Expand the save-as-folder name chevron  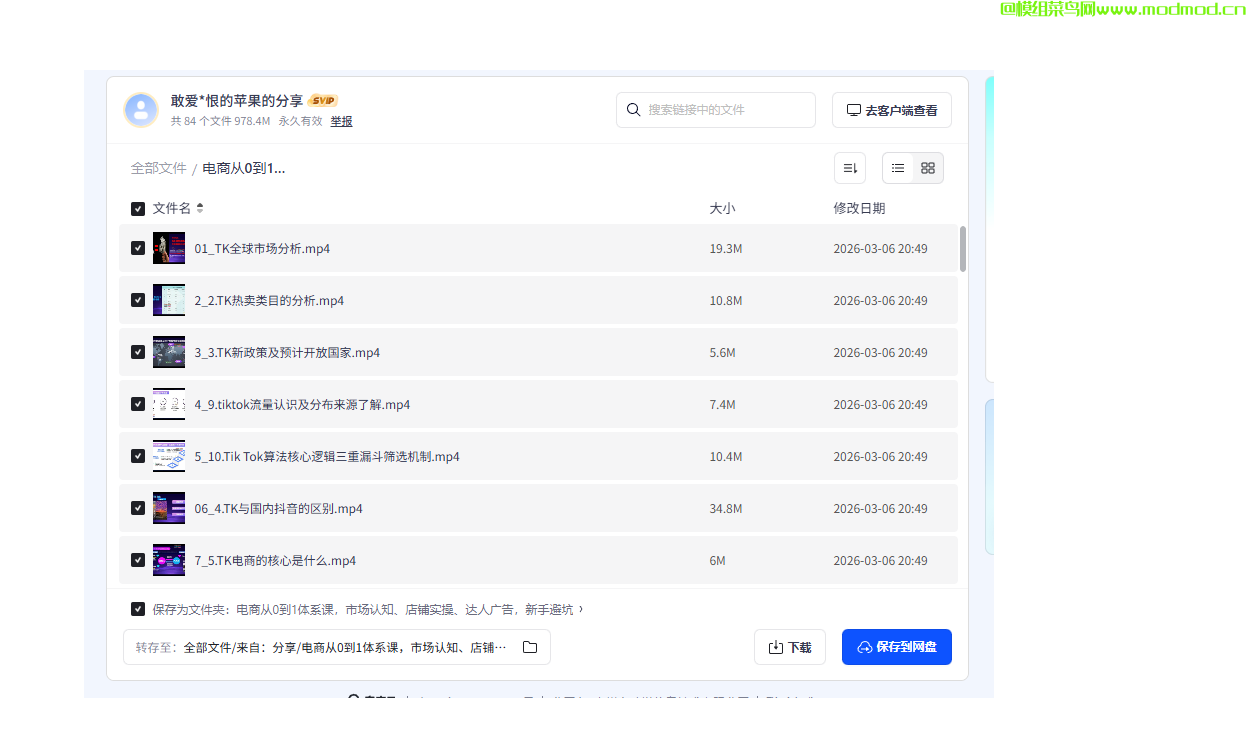(581, 609)
